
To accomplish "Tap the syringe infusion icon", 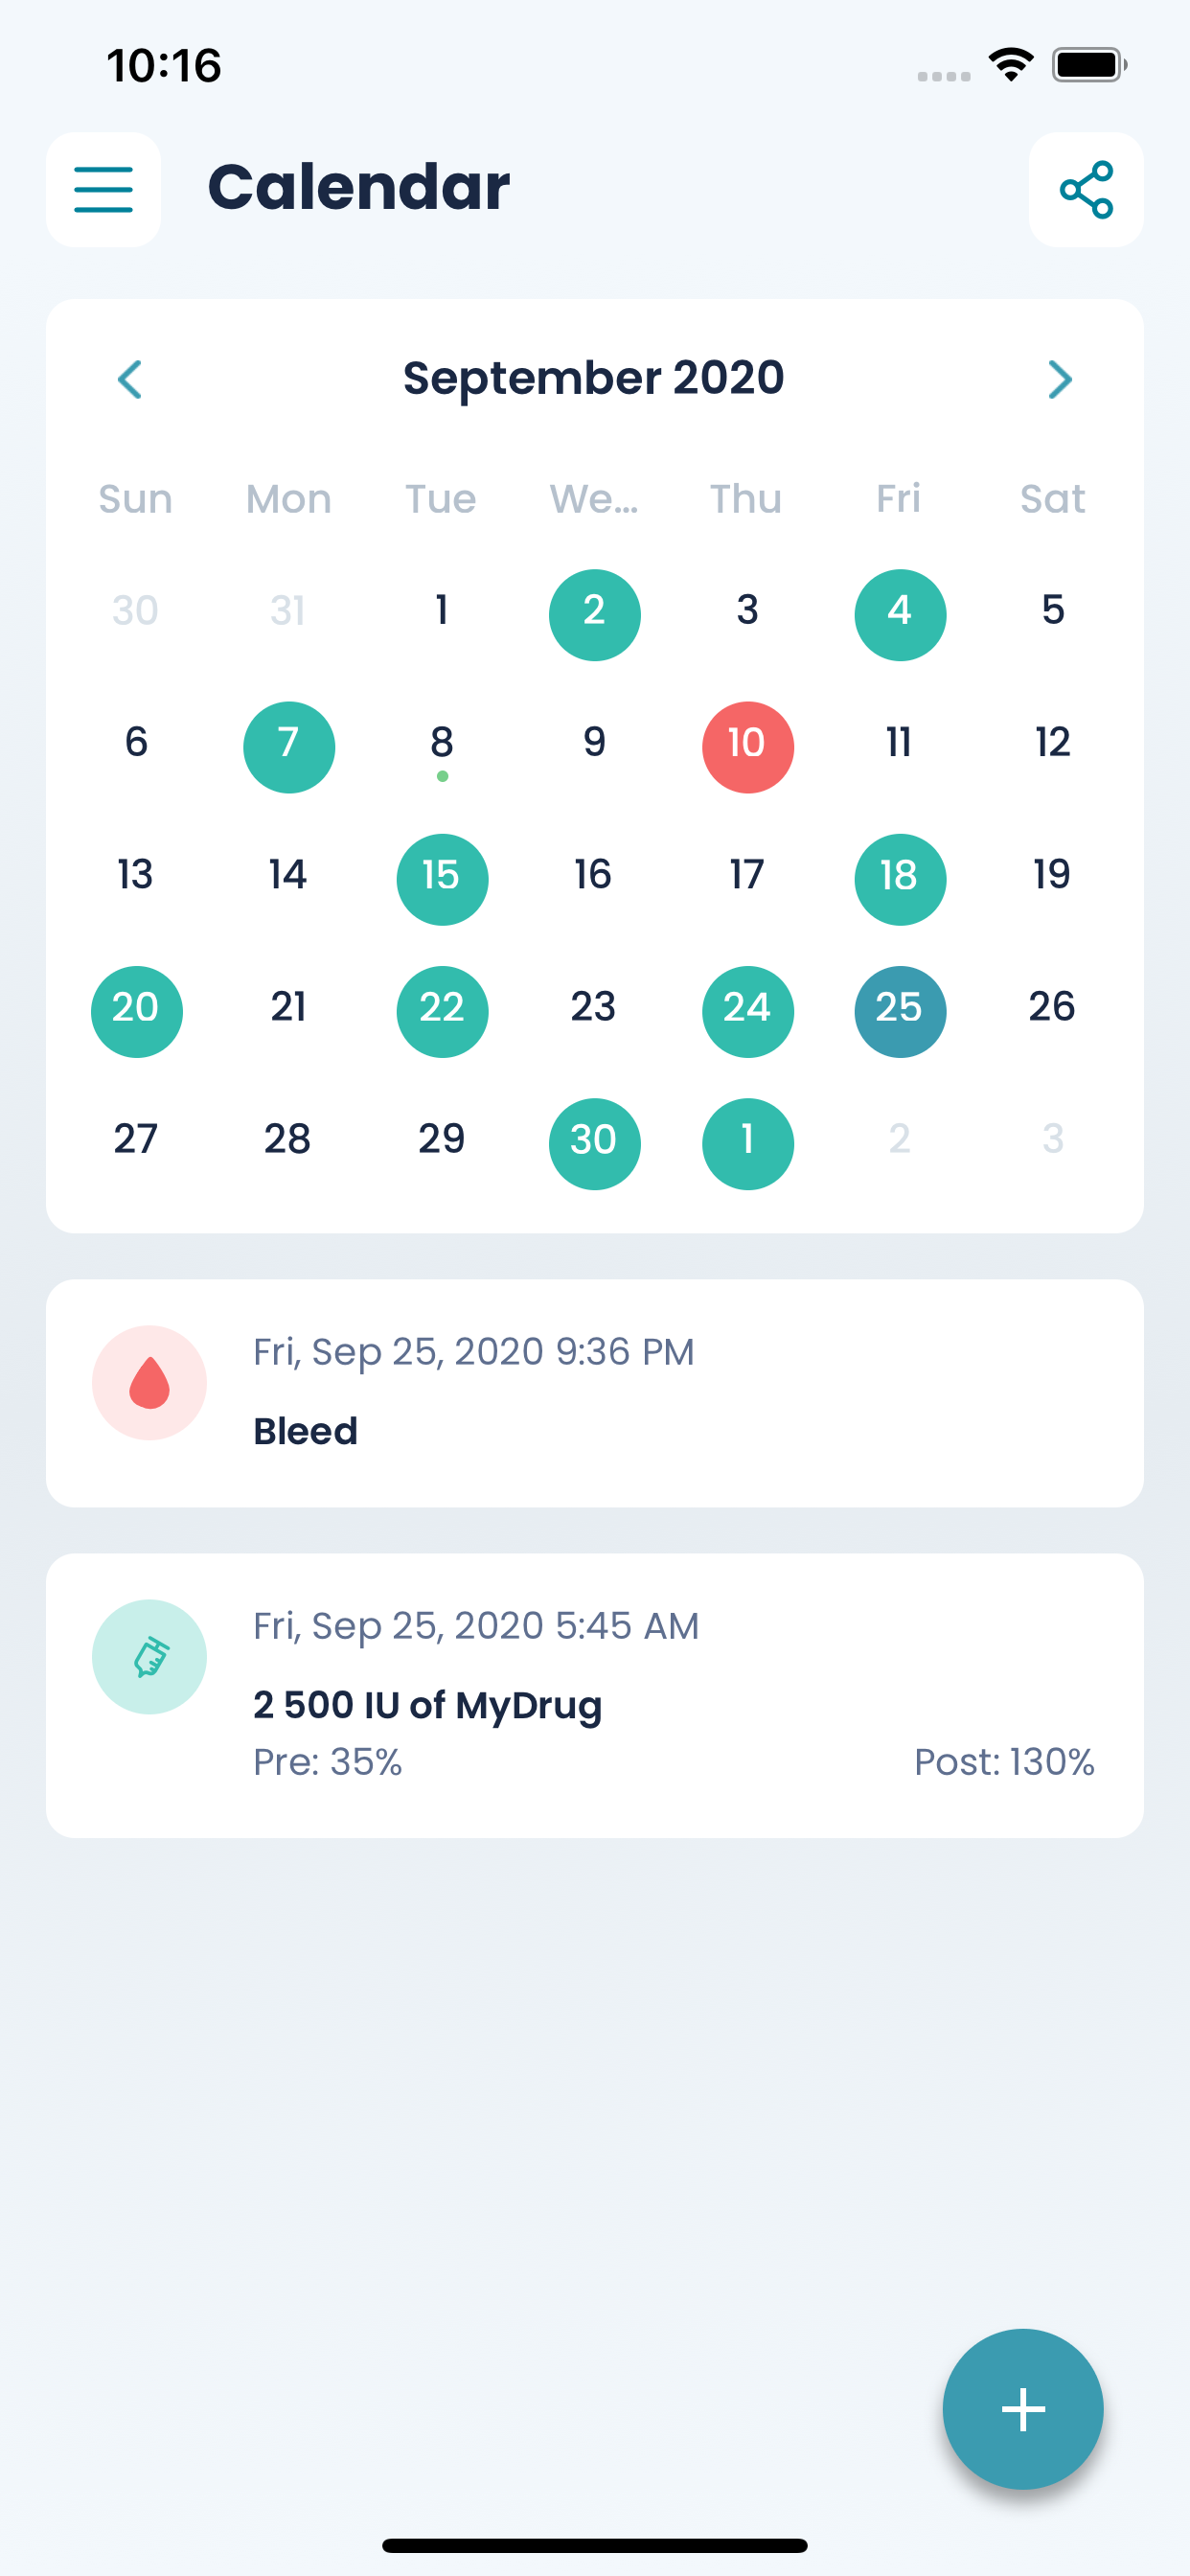I will [150, 1657].
